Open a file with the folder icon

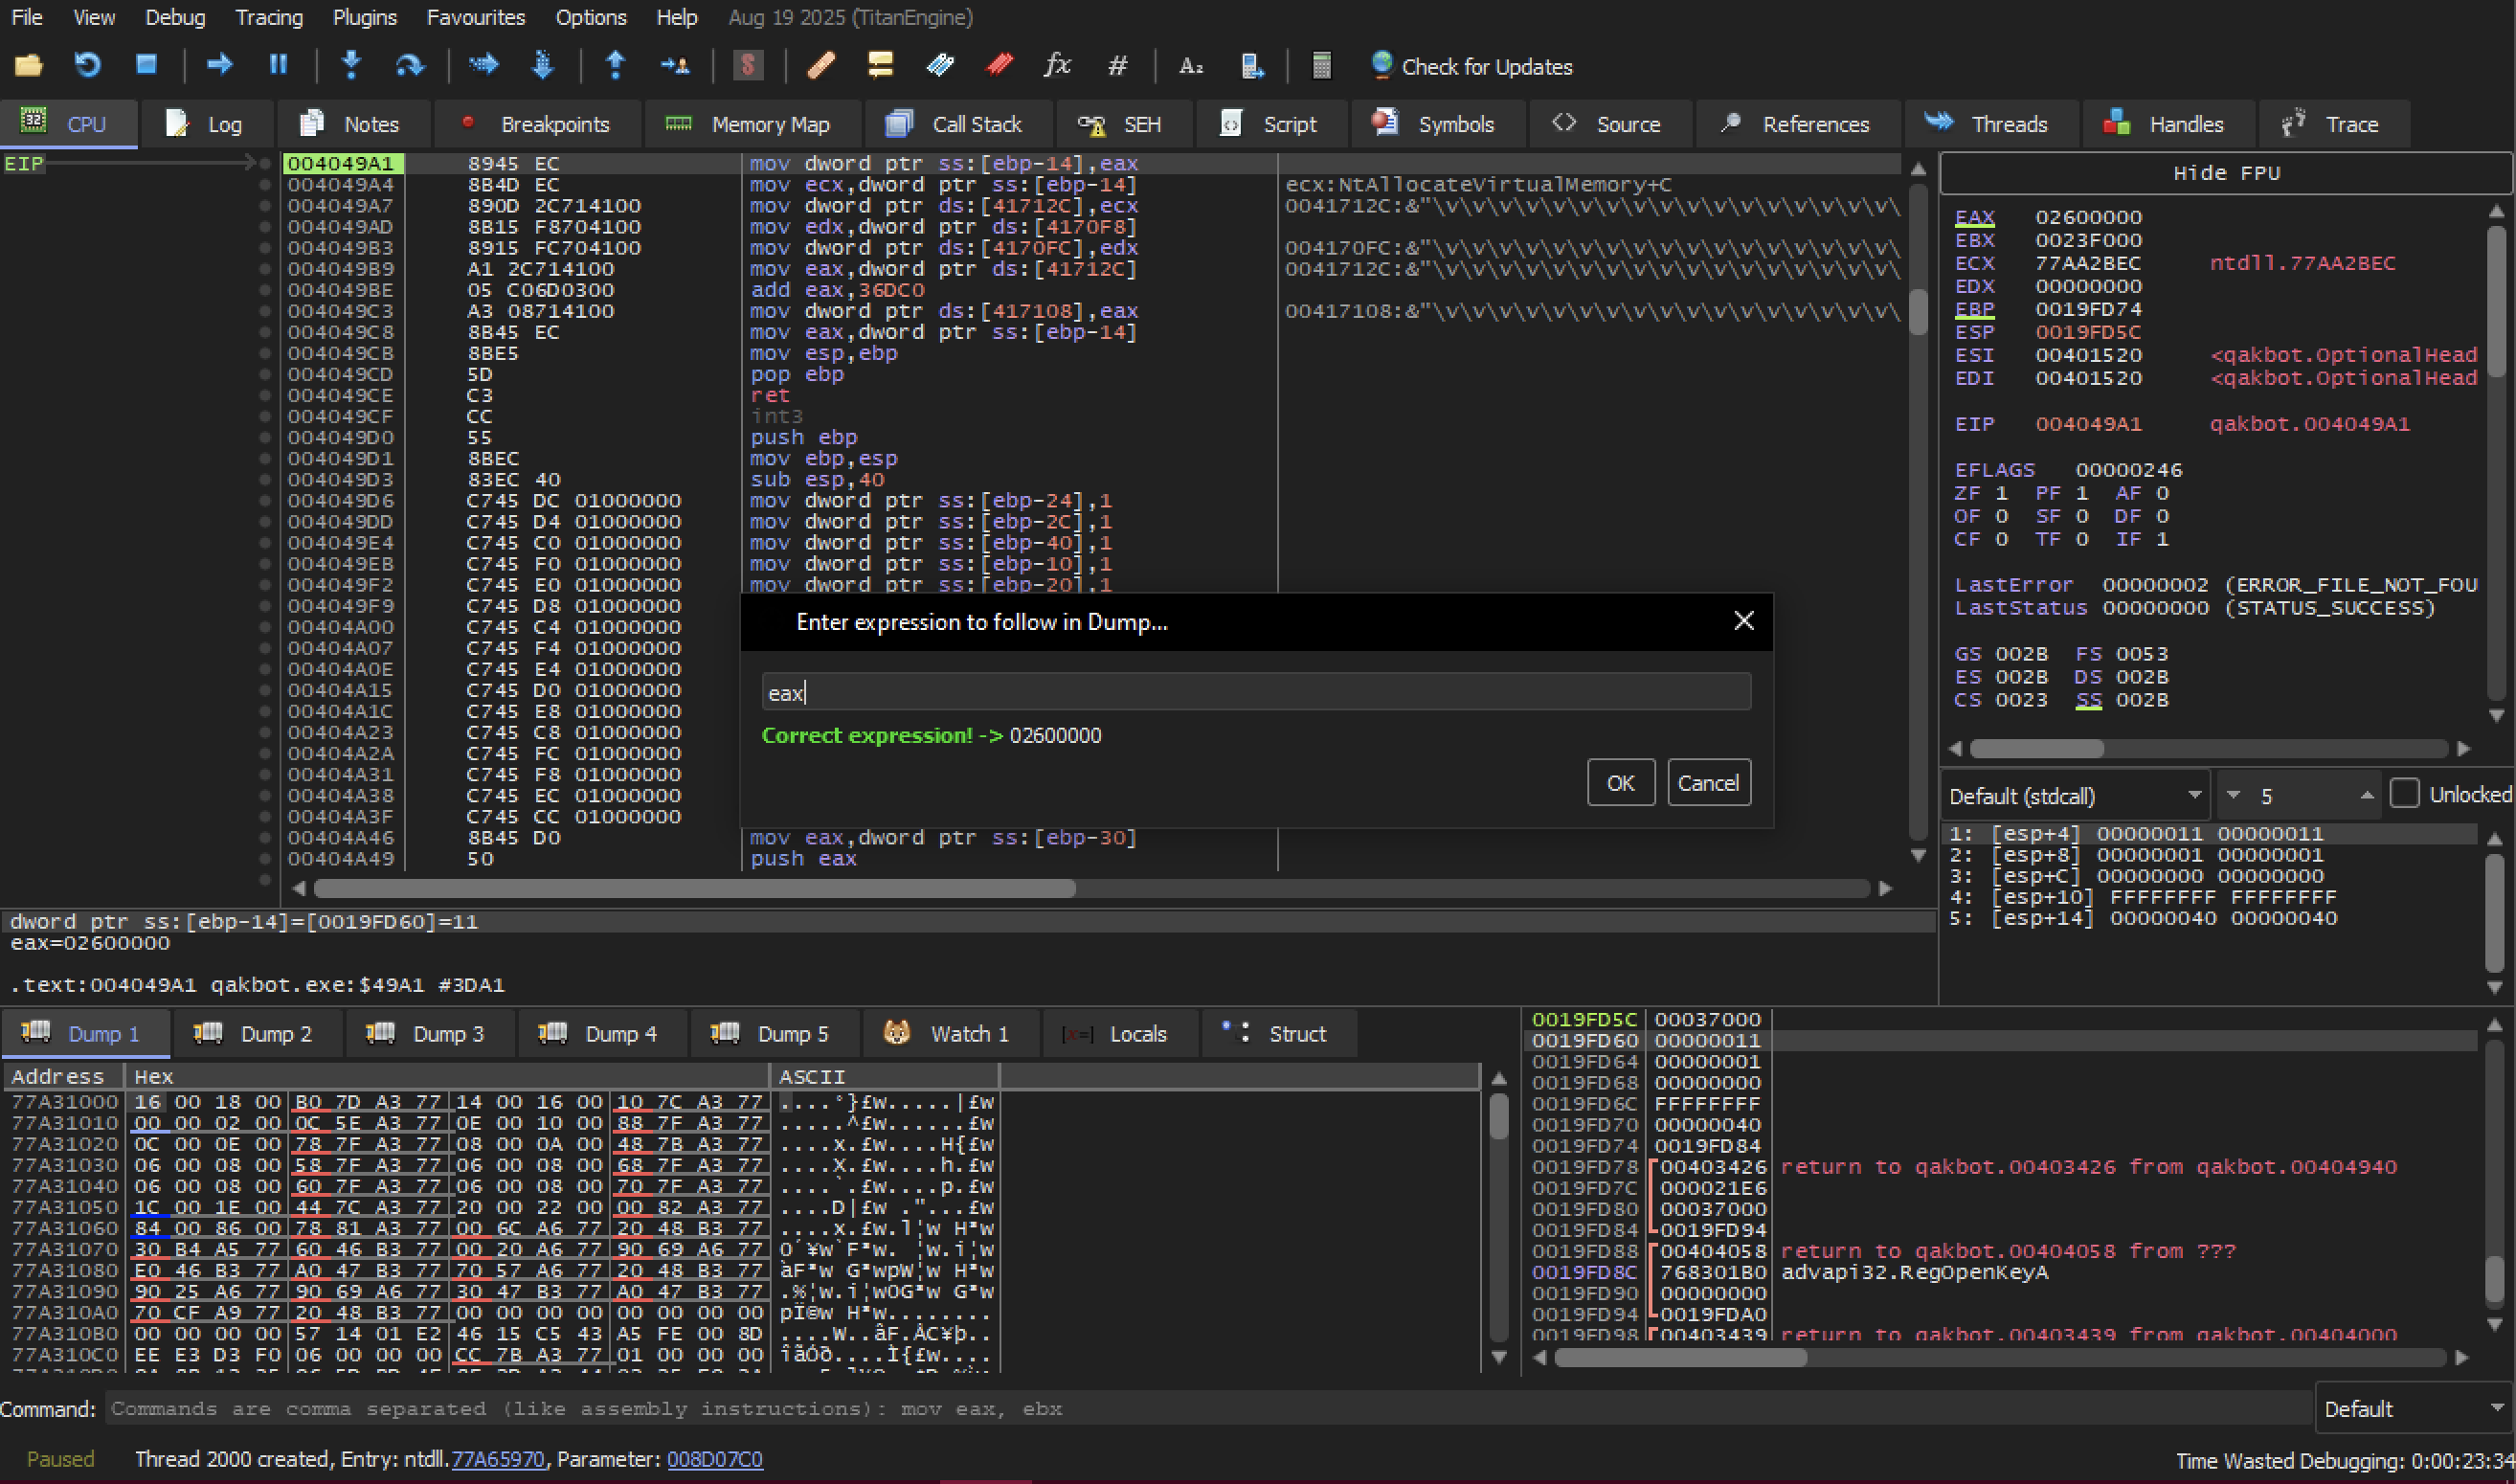[28, 66]
